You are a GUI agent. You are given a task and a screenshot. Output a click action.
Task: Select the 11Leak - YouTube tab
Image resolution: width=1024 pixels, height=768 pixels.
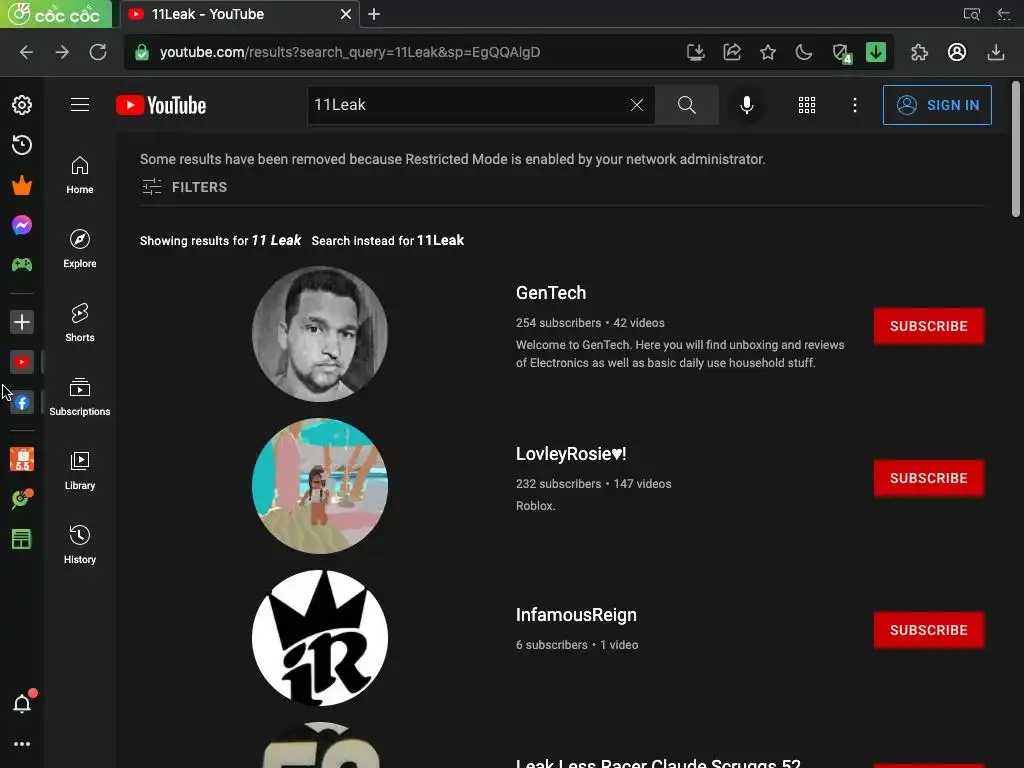pyautogui.click(x=240, y=14)
